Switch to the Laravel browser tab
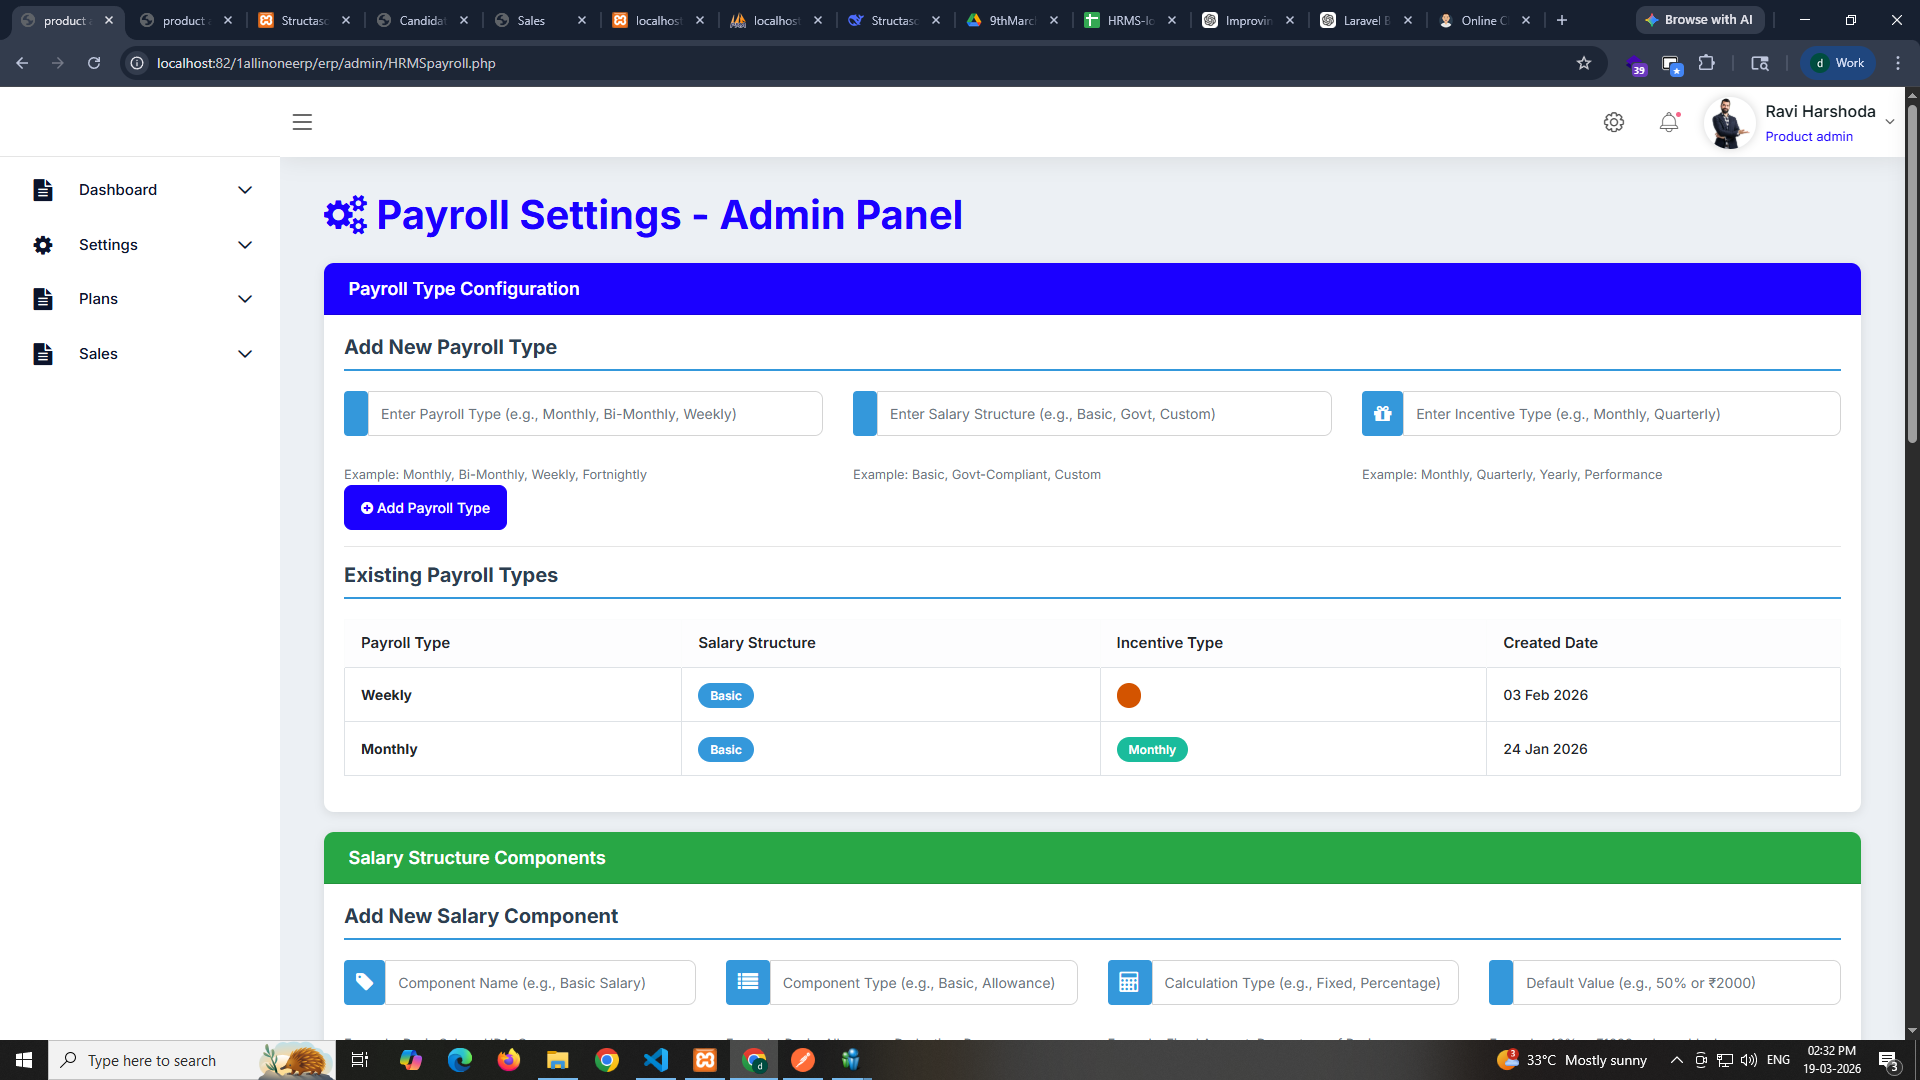Image resolution: width=1920 pixels, height=1080 pixels. tap(1366, 20)
